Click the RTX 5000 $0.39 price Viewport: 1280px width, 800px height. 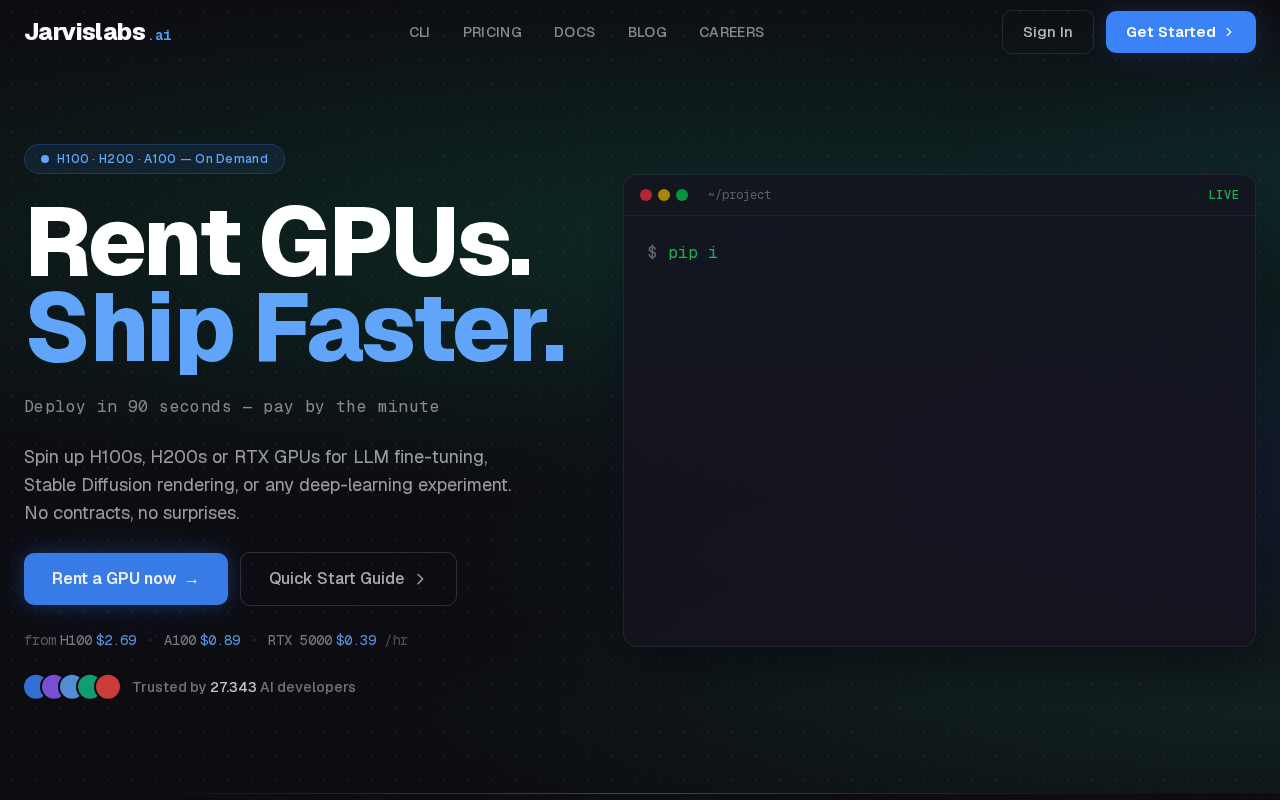click(x=322, y=640)
